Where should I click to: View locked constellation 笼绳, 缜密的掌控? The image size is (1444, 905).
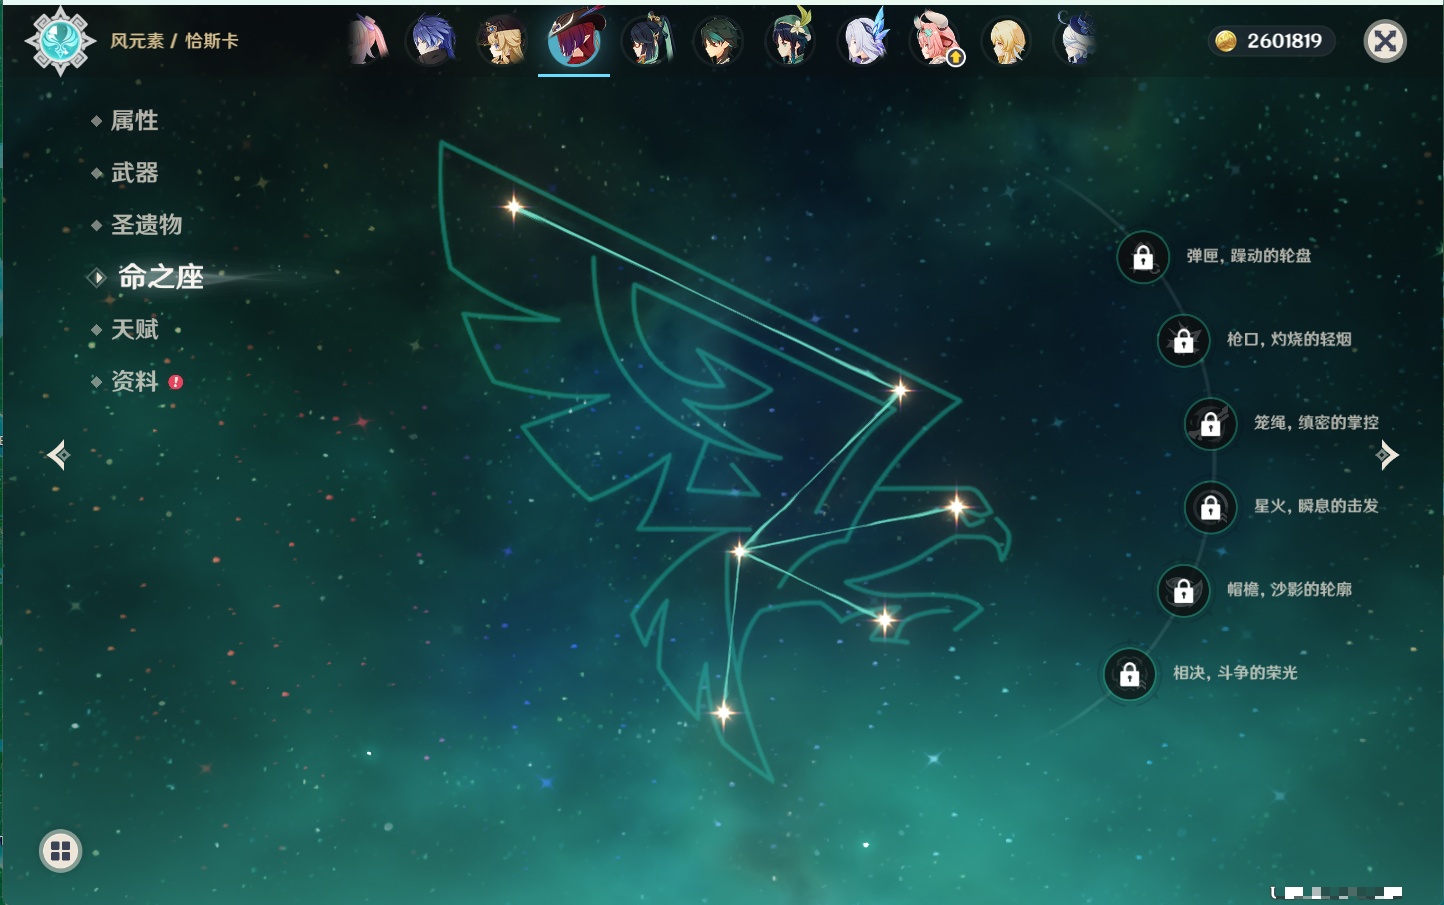[x=1210, y=423]
